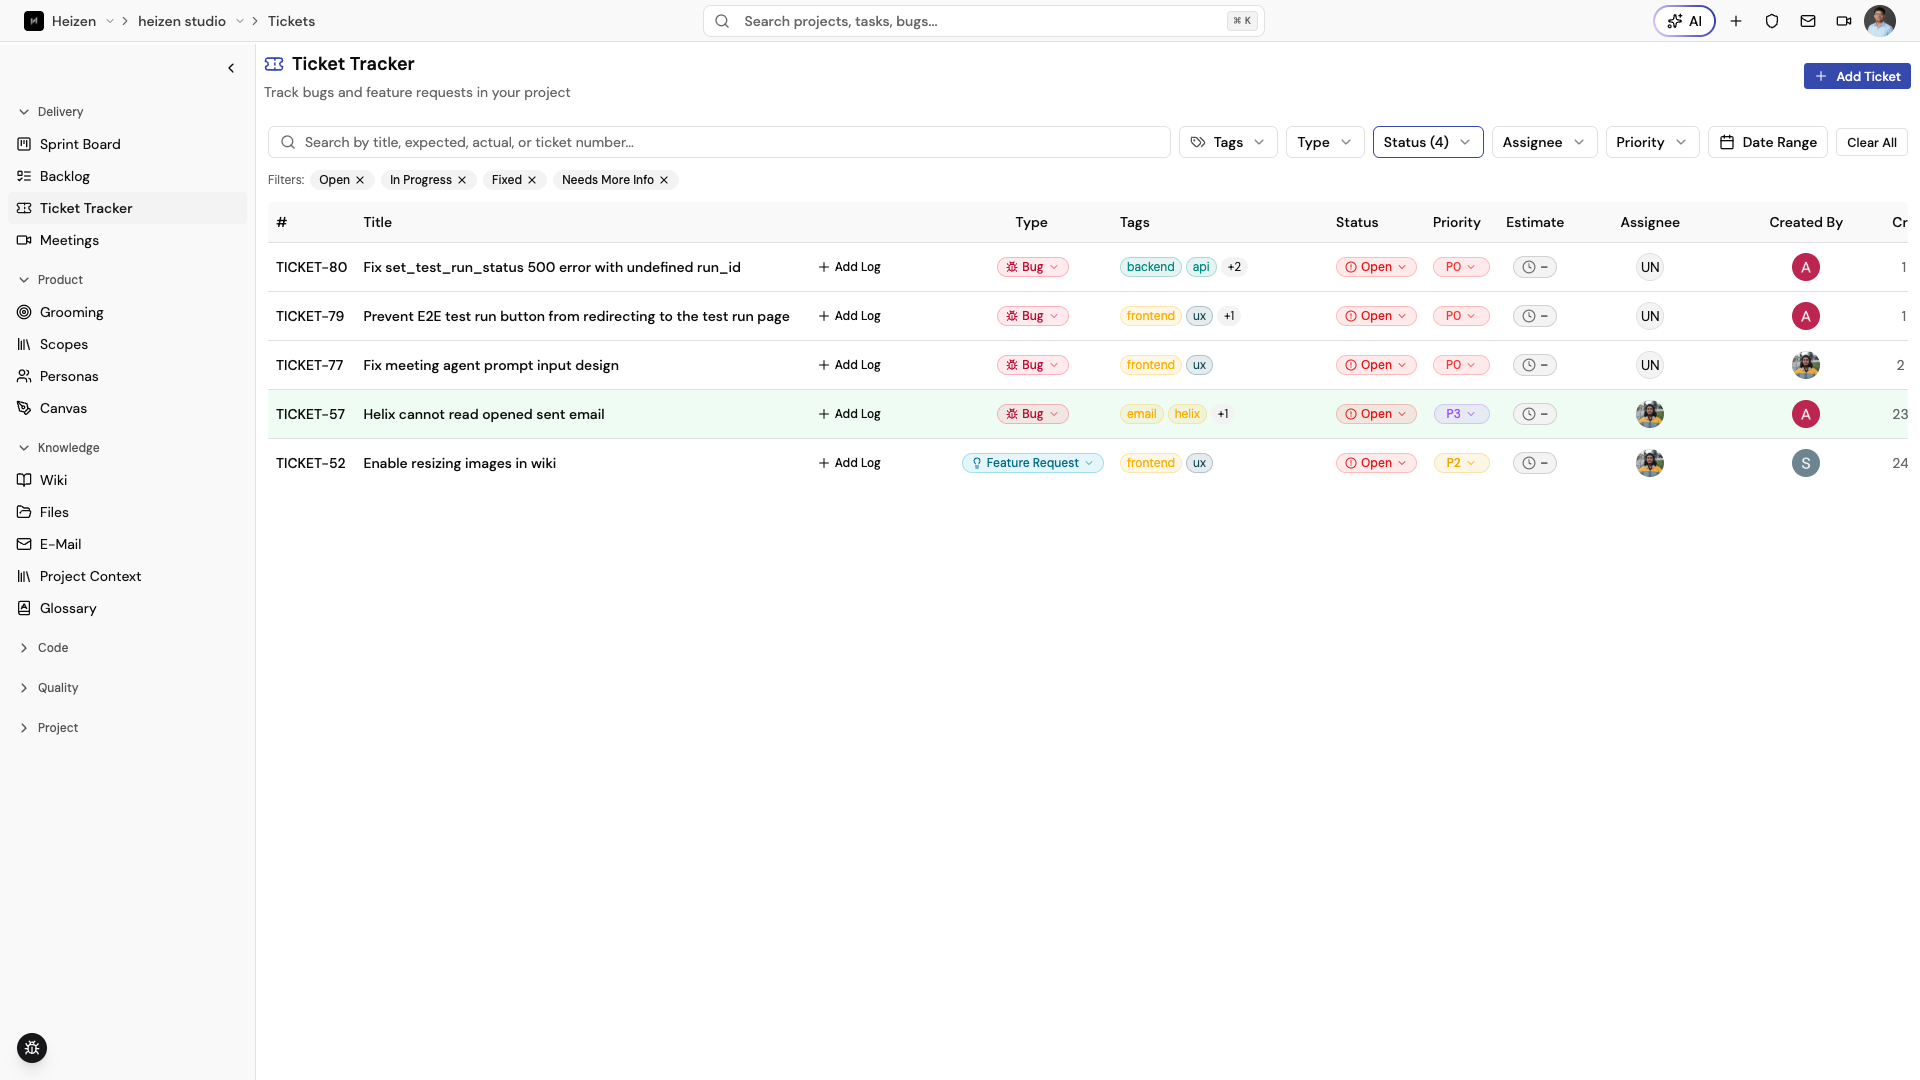The image size is (1920, 1080).
Task: Open Canvas in sidebar
Action: [127, 408]
